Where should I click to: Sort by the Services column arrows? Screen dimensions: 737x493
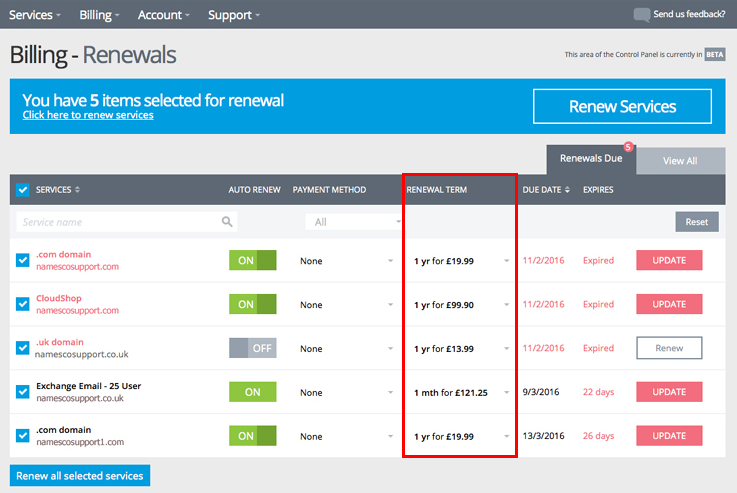pos(77,189)
